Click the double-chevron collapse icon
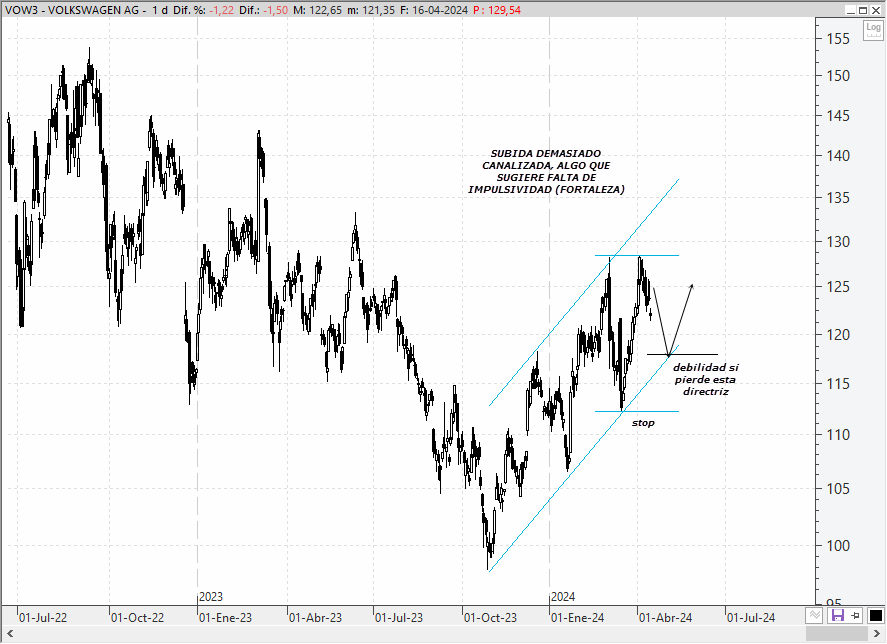The height and width of the screenshot is (644, 887). [x=814, y=615]
